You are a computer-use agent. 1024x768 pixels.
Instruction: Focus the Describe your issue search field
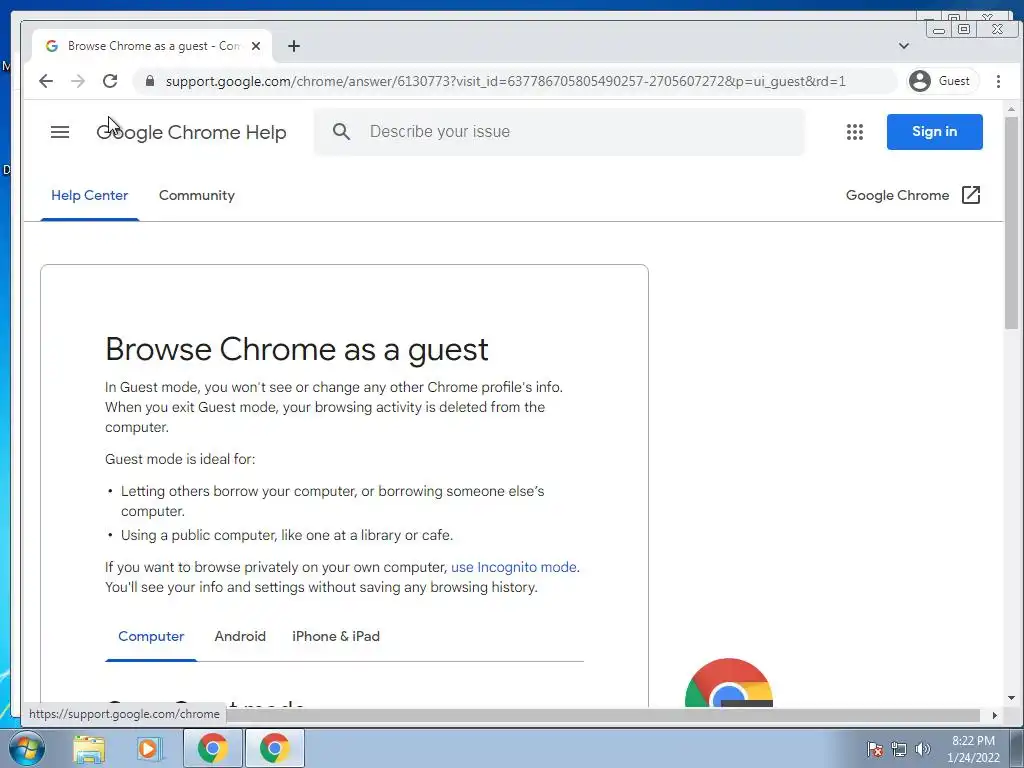[x=559, y=132]
